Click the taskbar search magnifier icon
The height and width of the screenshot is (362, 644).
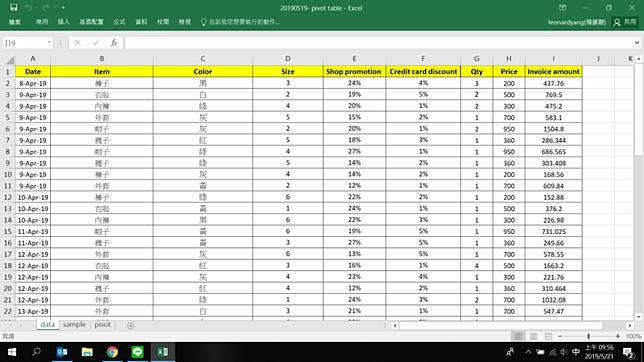click(x=37, y=352)
